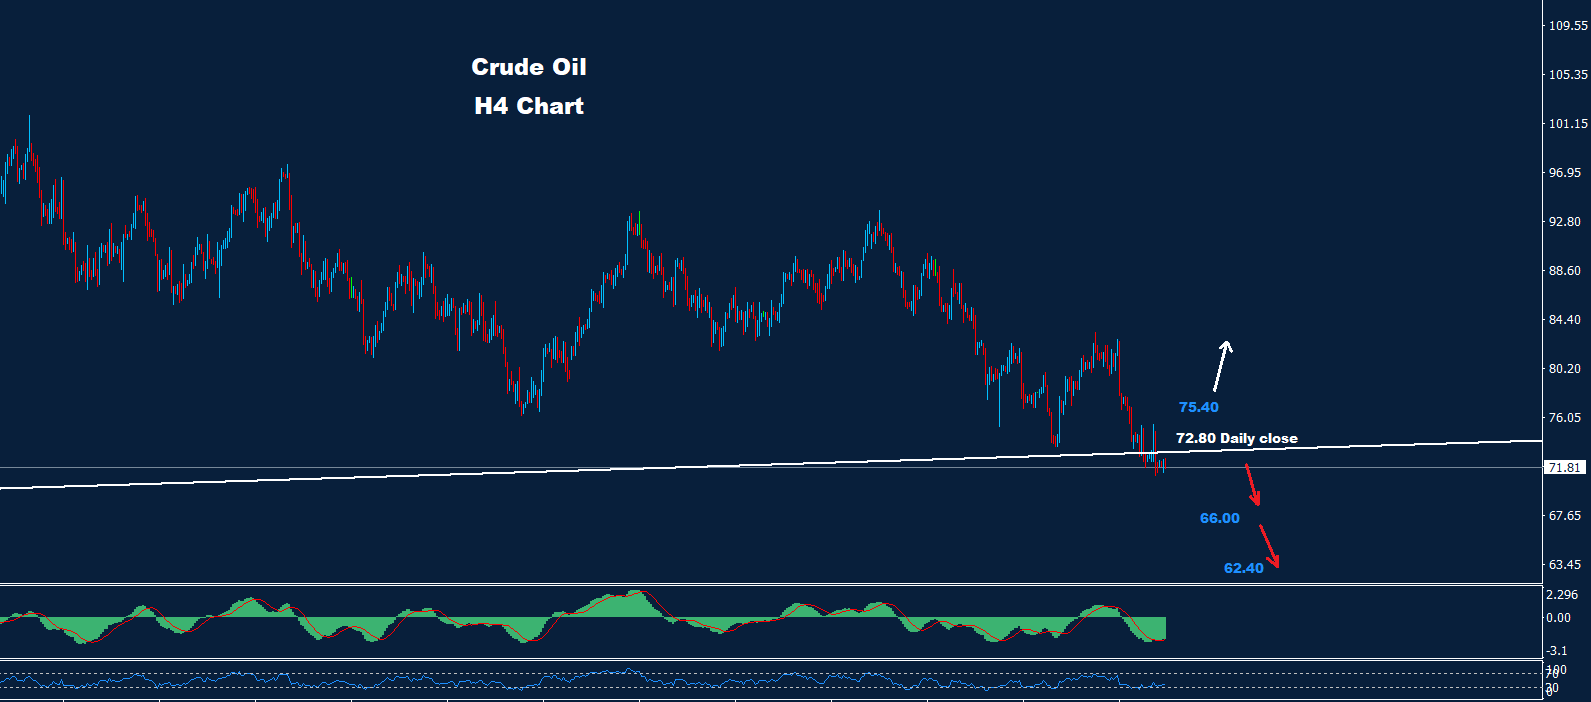Viewport: 1591px width, 702px height.
Task: Select the 0.00 level on MACD scale
Action: point(1558,618)
